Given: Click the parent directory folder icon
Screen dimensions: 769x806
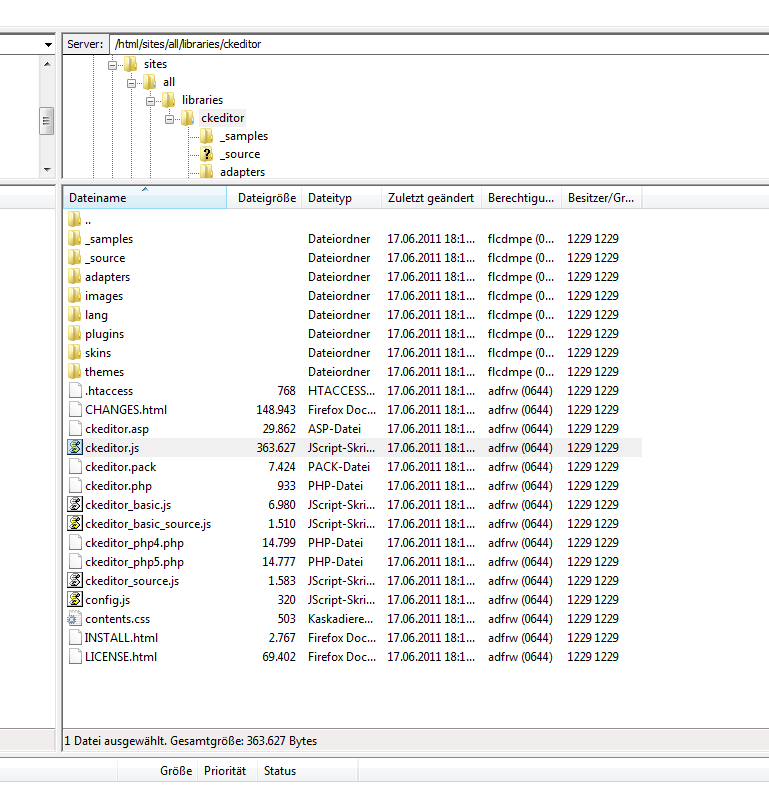Looking at the screenshot, I should click(74, 220).
